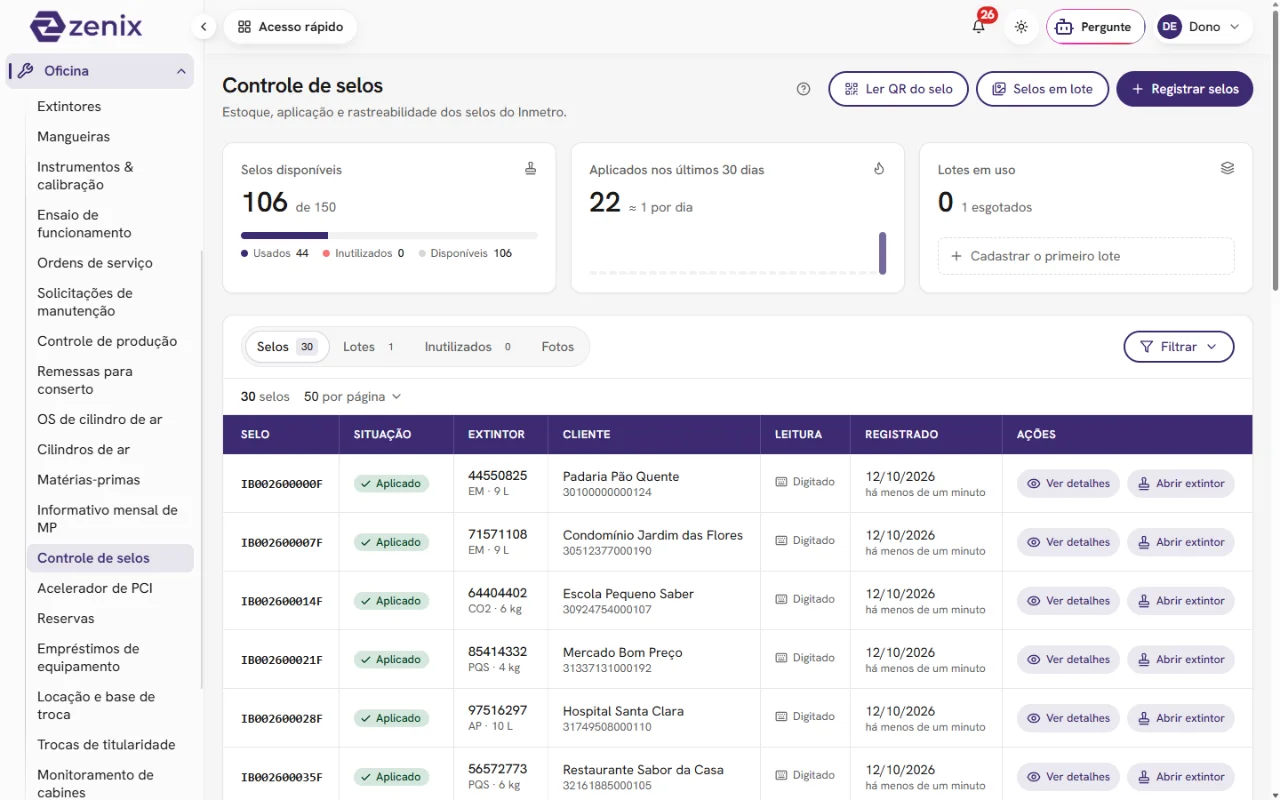The image size is (1280, 800).
Task: Click Cadastrar o primeiro lote
Action: pyautogui.click(x=1086, y=256)
